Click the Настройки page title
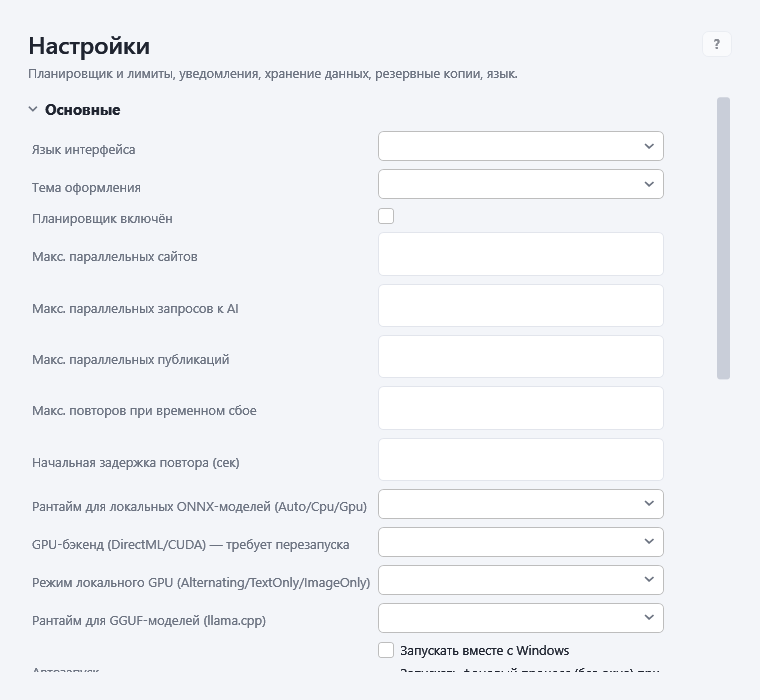This screenshot has height=700, width=760. tap(89, 46)
